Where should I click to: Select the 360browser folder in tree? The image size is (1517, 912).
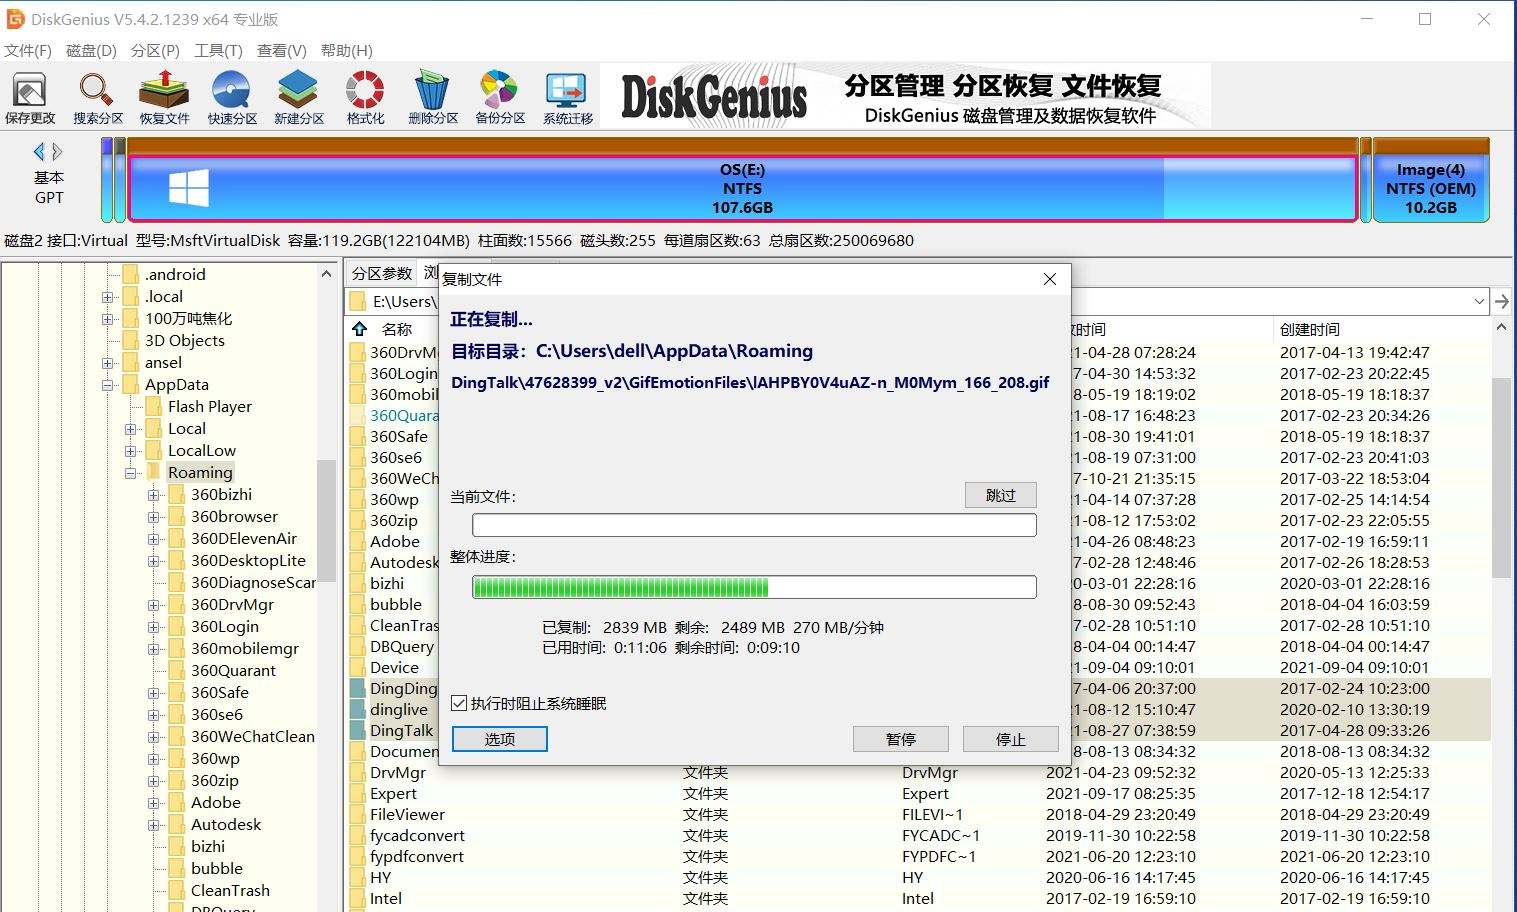point(234,517)
